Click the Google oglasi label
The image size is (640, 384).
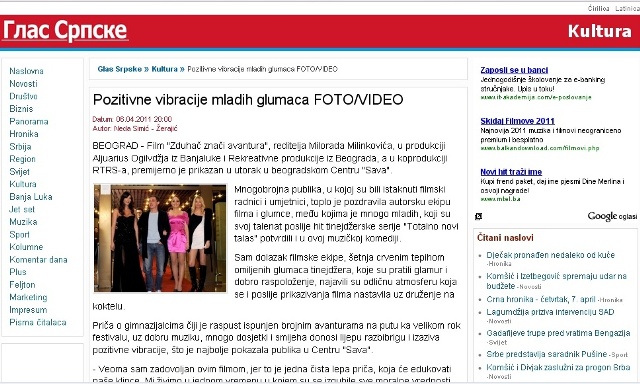point(612,216)
